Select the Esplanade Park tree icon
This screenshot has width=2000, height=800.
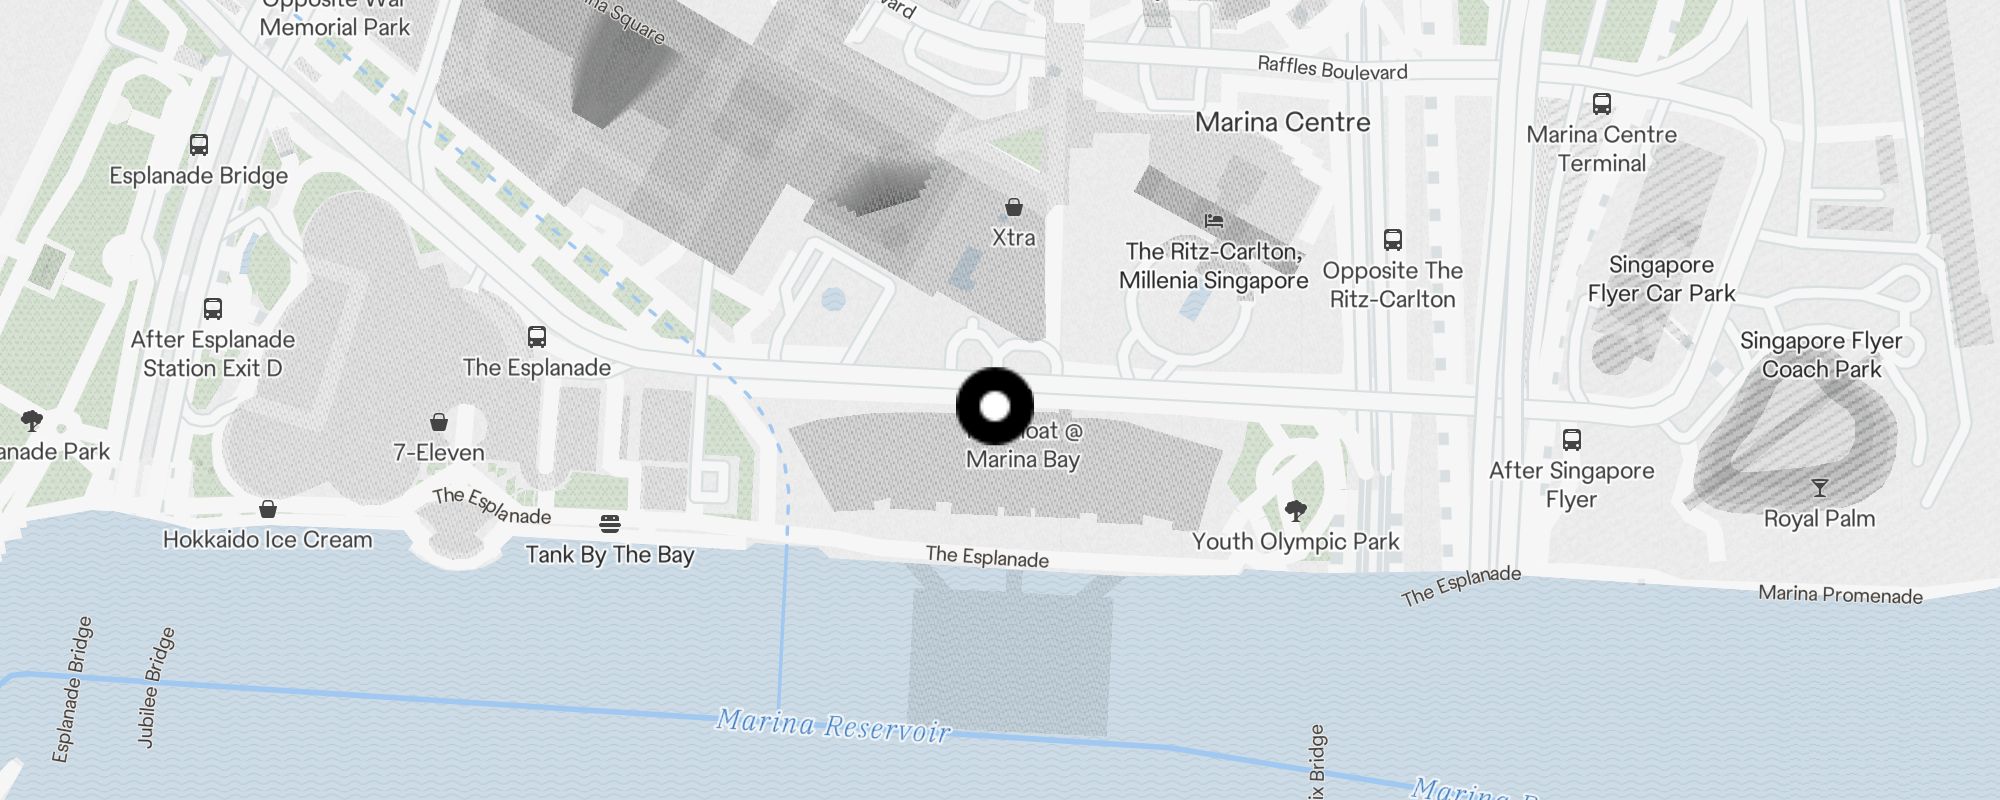click(32, 421)
